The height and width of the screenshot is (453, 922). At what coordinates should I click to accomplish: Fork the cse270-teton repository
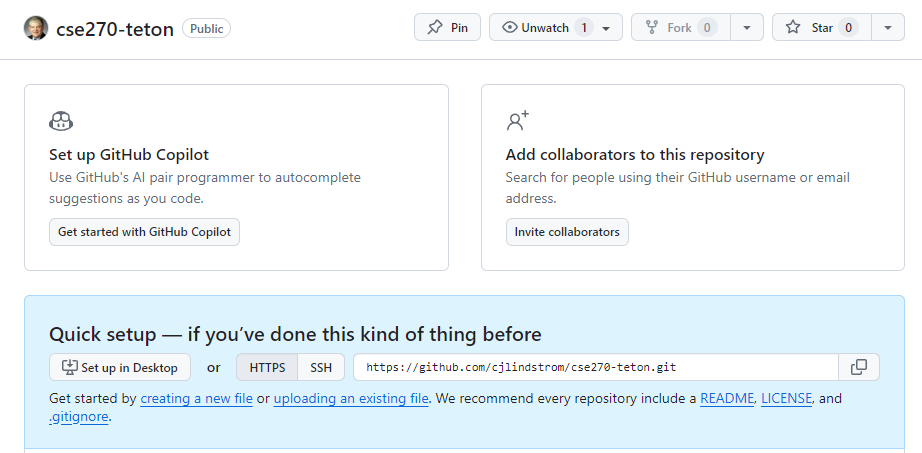click(680, 28)
